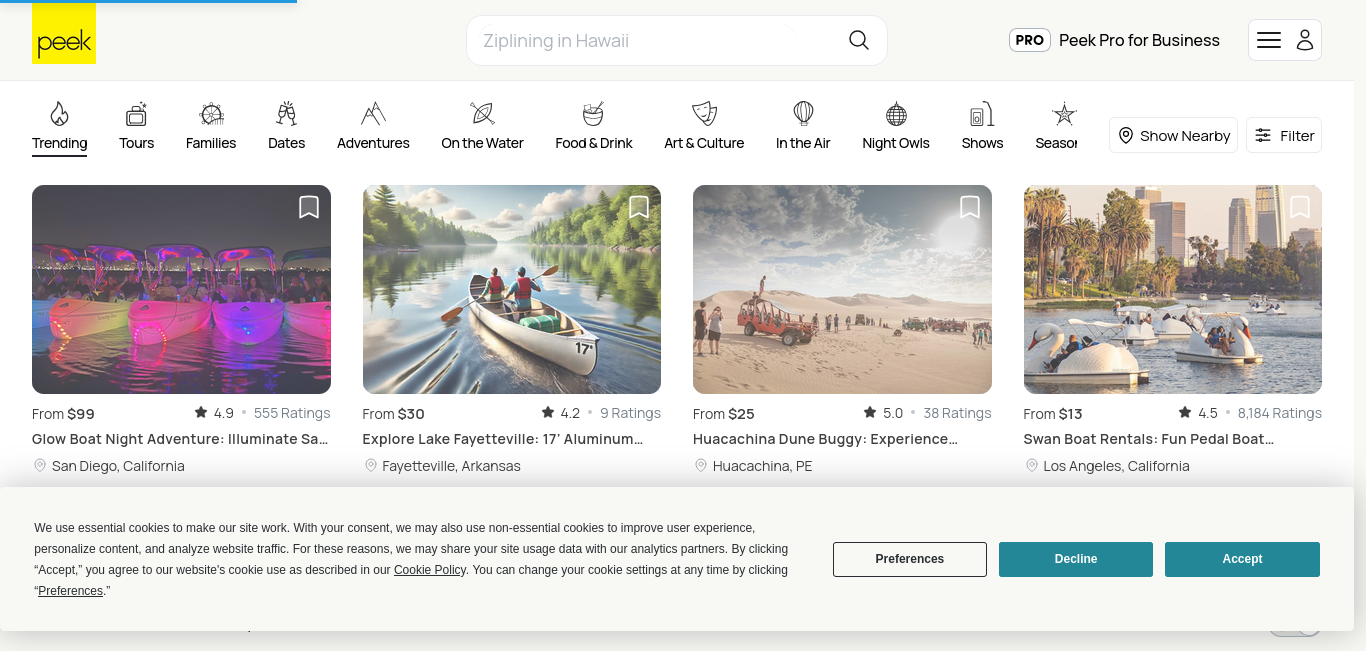The width and height of the screenshot is (1366, 651).
Task: Switch to the Food & Drink tab
Action: [594, 126]
